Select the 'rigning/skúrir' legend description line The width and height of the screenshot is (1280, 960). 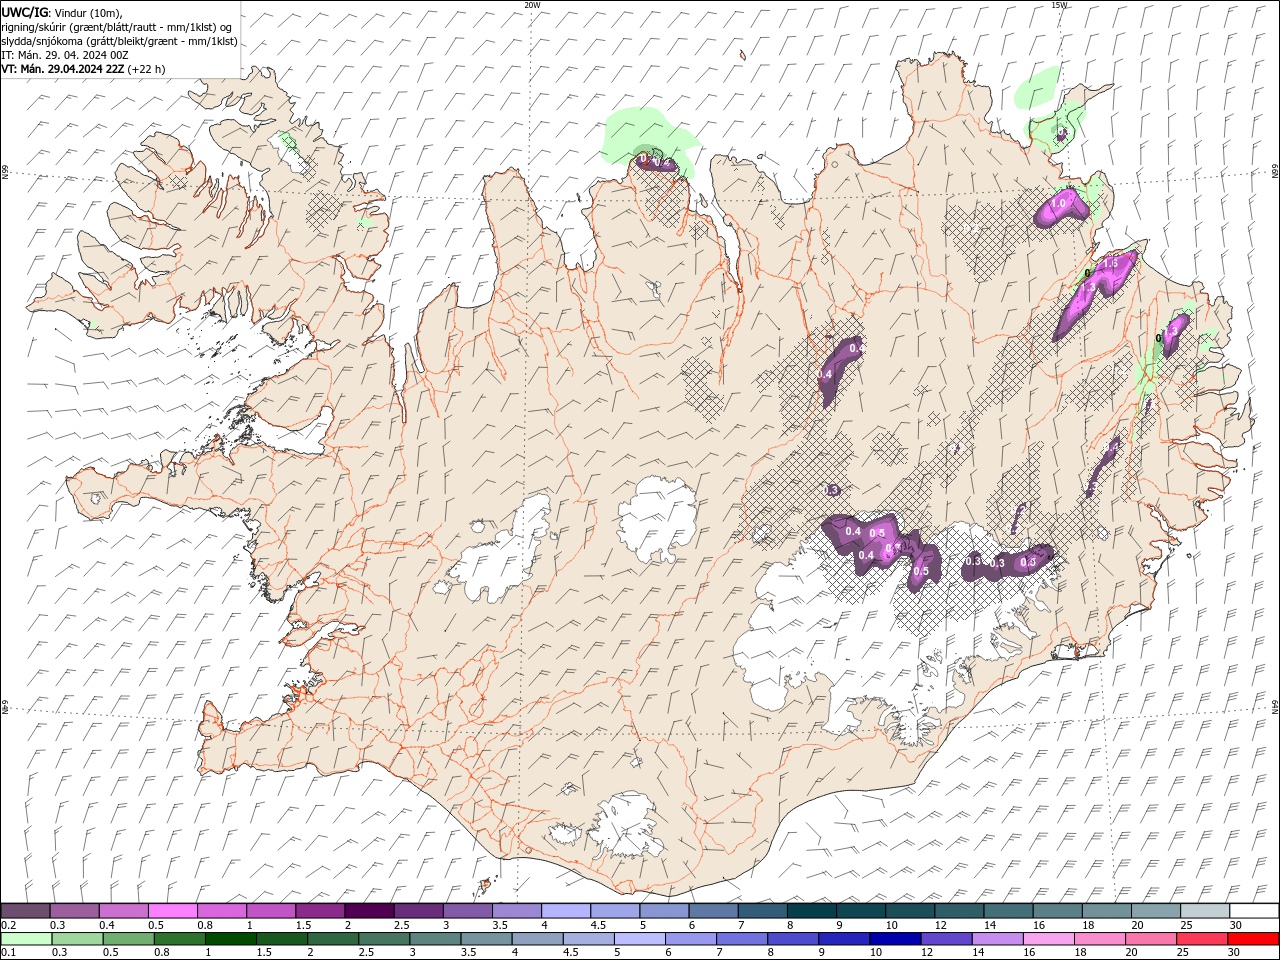pos(117,27)
